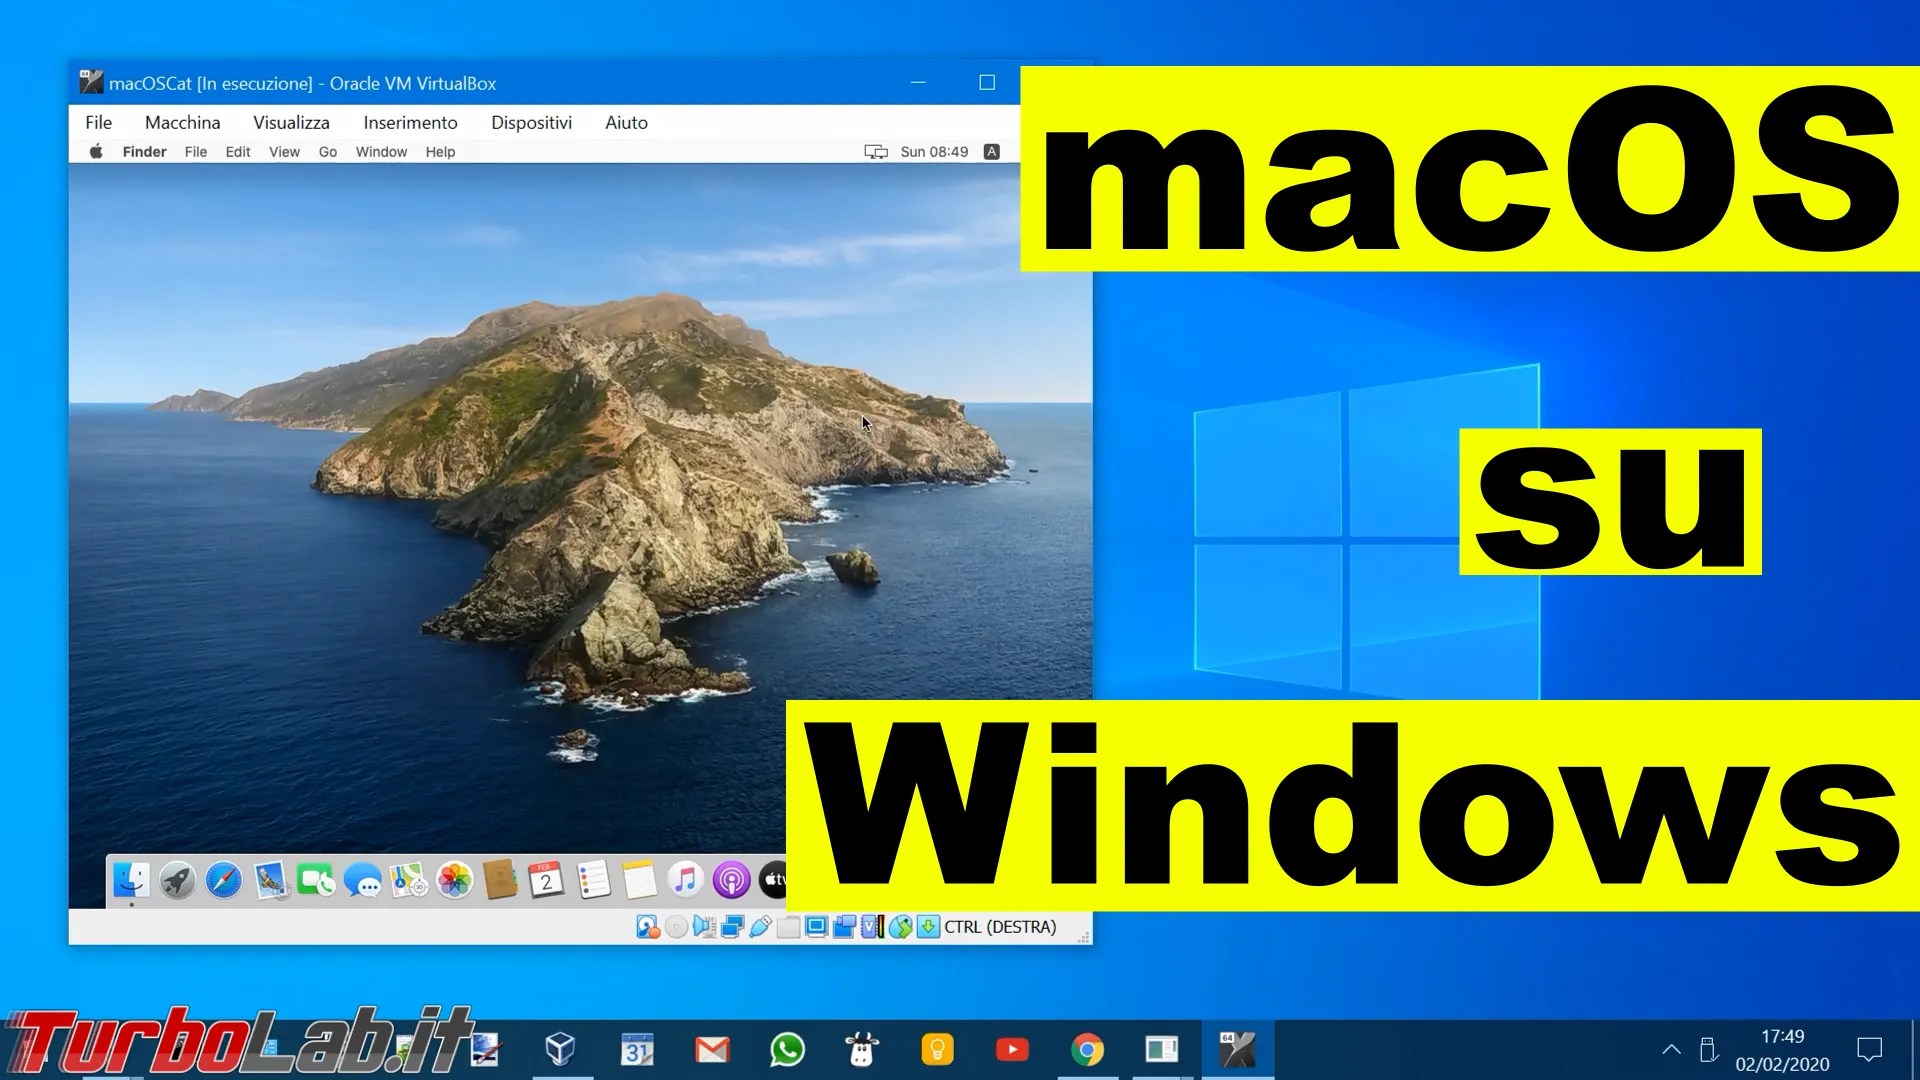Toggle keyboard capture green arrow indicator

click(x=928, y=927)
